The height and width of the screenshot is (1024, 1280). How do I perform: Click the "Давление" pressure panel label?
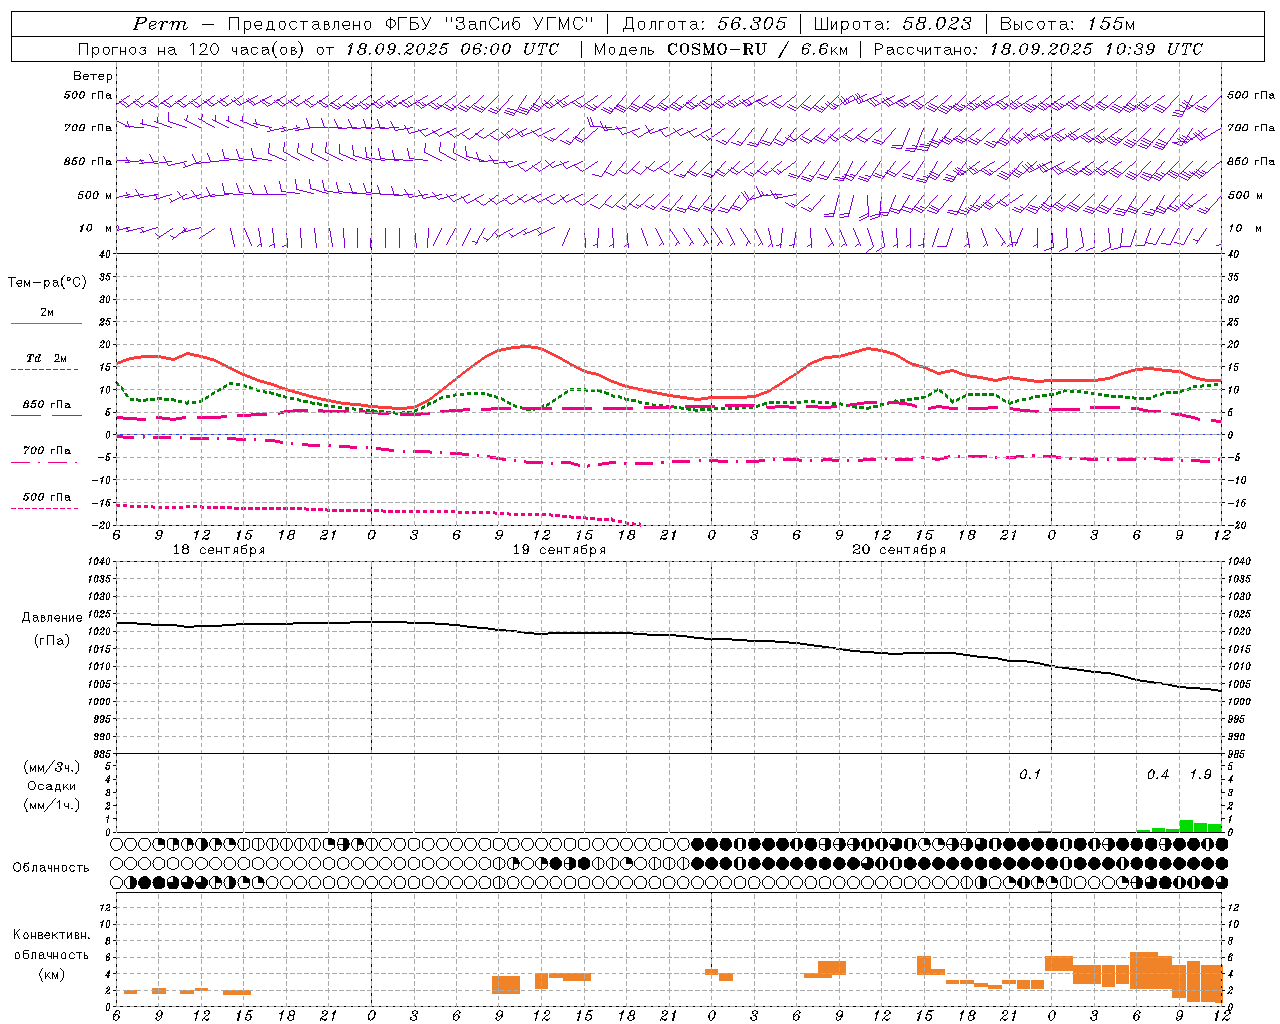pos(52,618)
